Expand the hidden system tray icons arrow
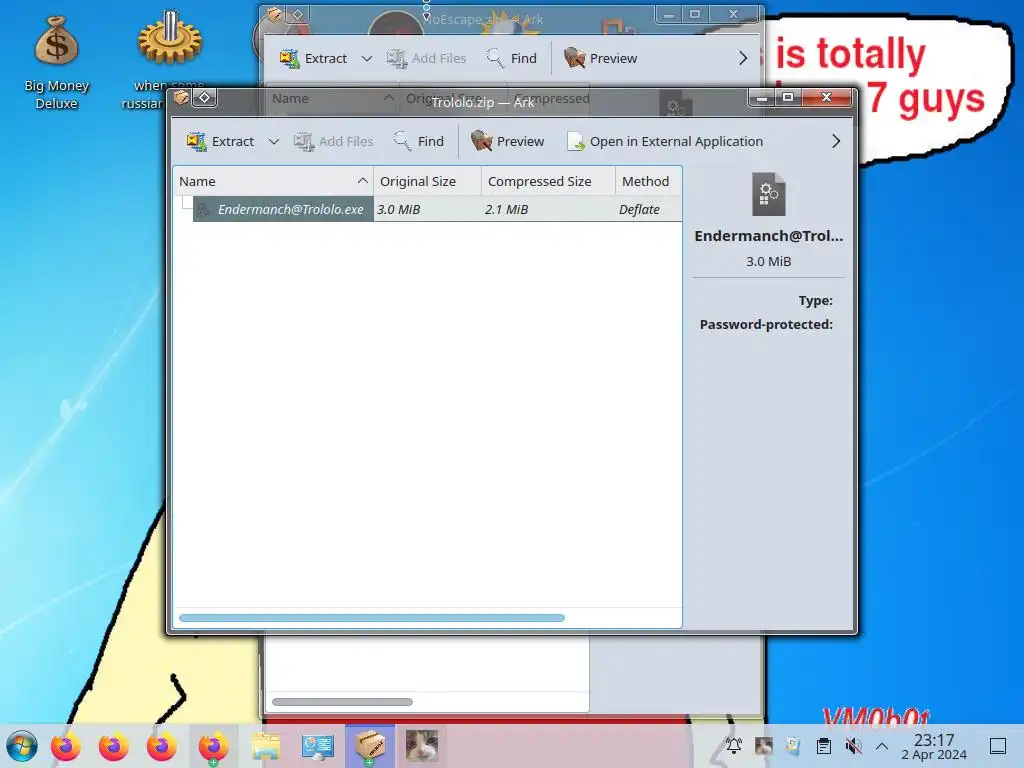1024x768 pixels. (882, 746)
